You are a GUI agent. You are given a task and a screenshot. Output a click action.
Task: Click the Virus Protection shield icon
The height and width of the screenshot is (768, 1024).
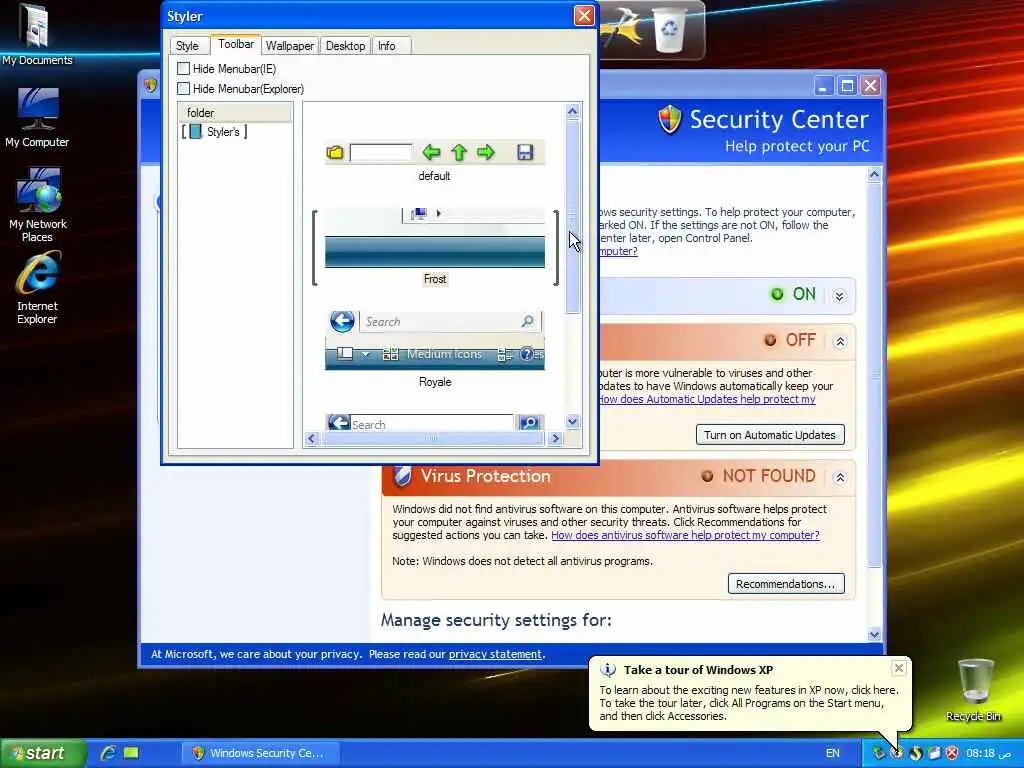(402, 476)
